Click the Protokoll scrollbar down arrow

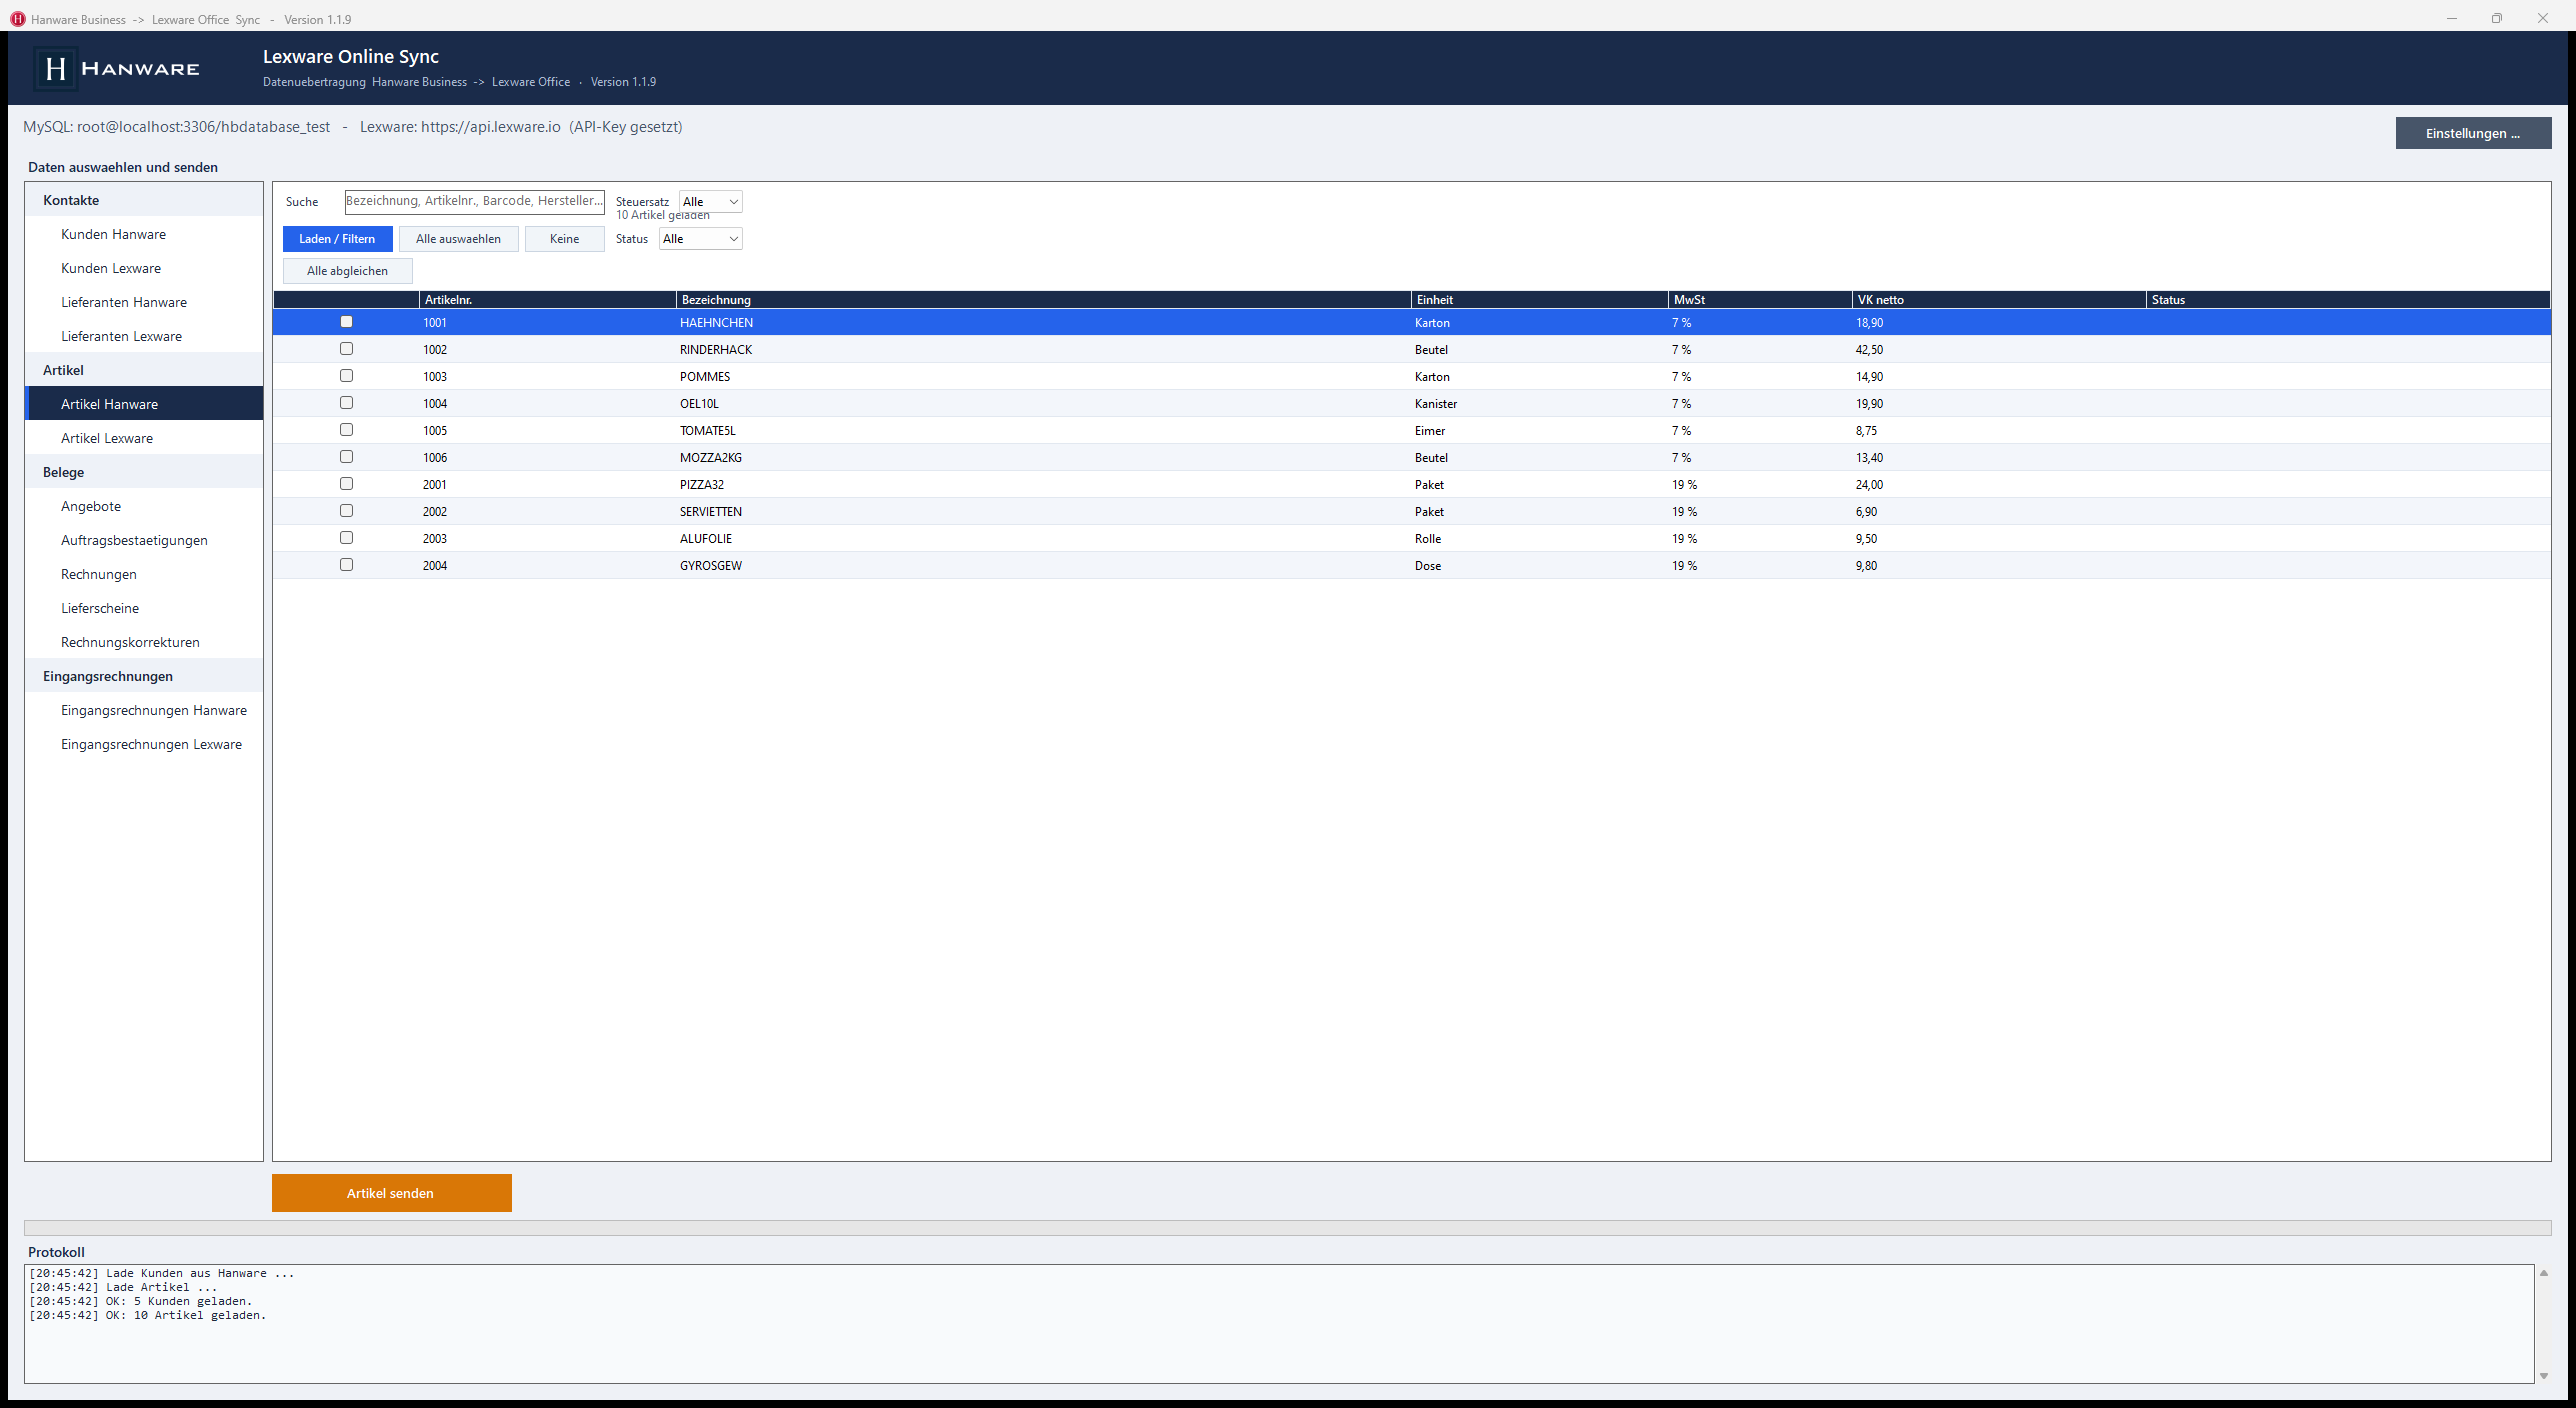pyautogui.click(x=2544, y=1376)
